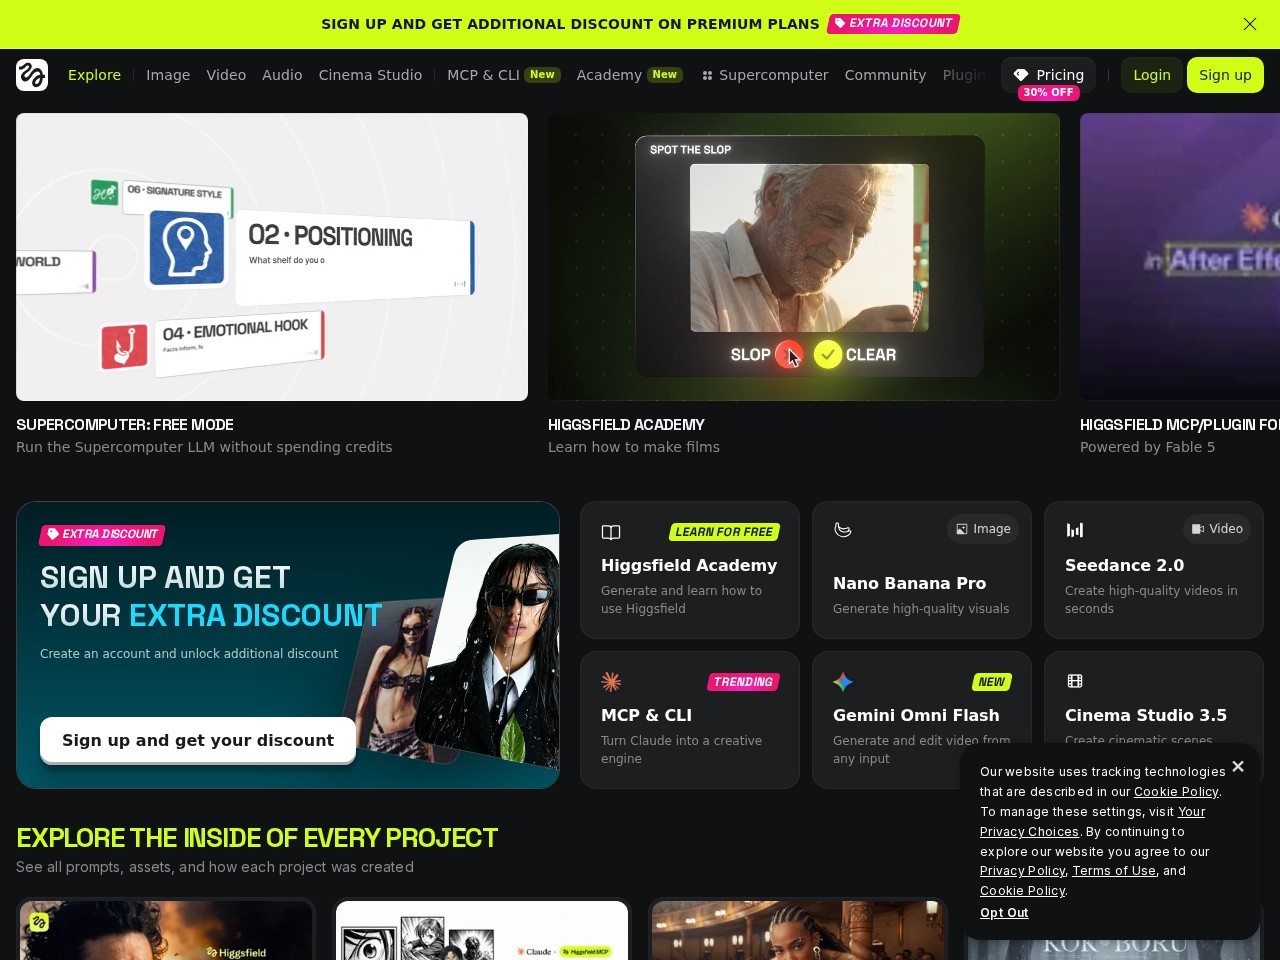
Task: Open the Claude manga project thumbnail
Action: point(482,930)
